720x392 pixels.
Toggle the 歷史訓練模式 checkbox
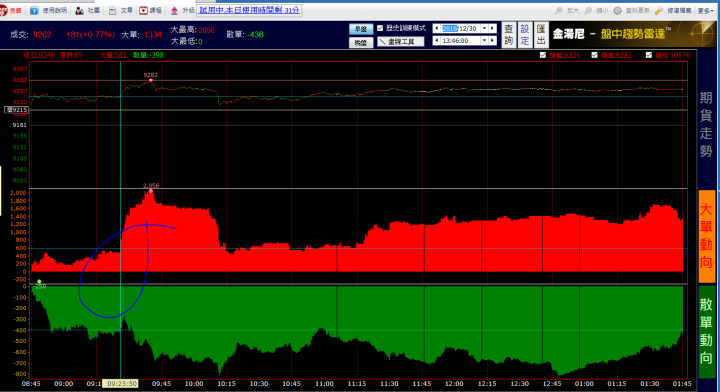click(x=380, y=28)
